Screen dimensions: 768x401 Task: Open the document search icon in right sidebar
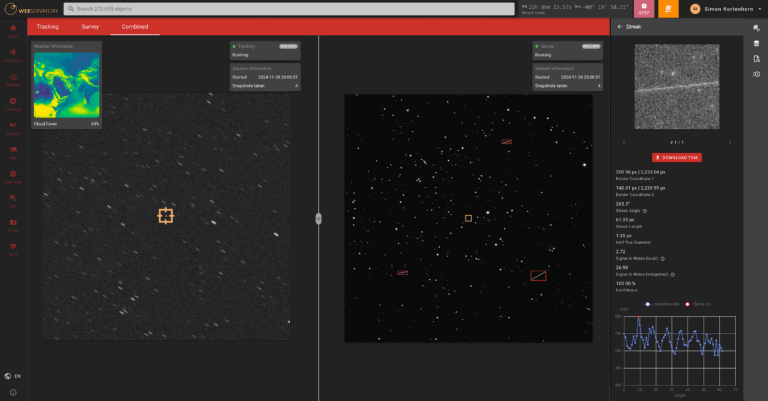[757, 59]
